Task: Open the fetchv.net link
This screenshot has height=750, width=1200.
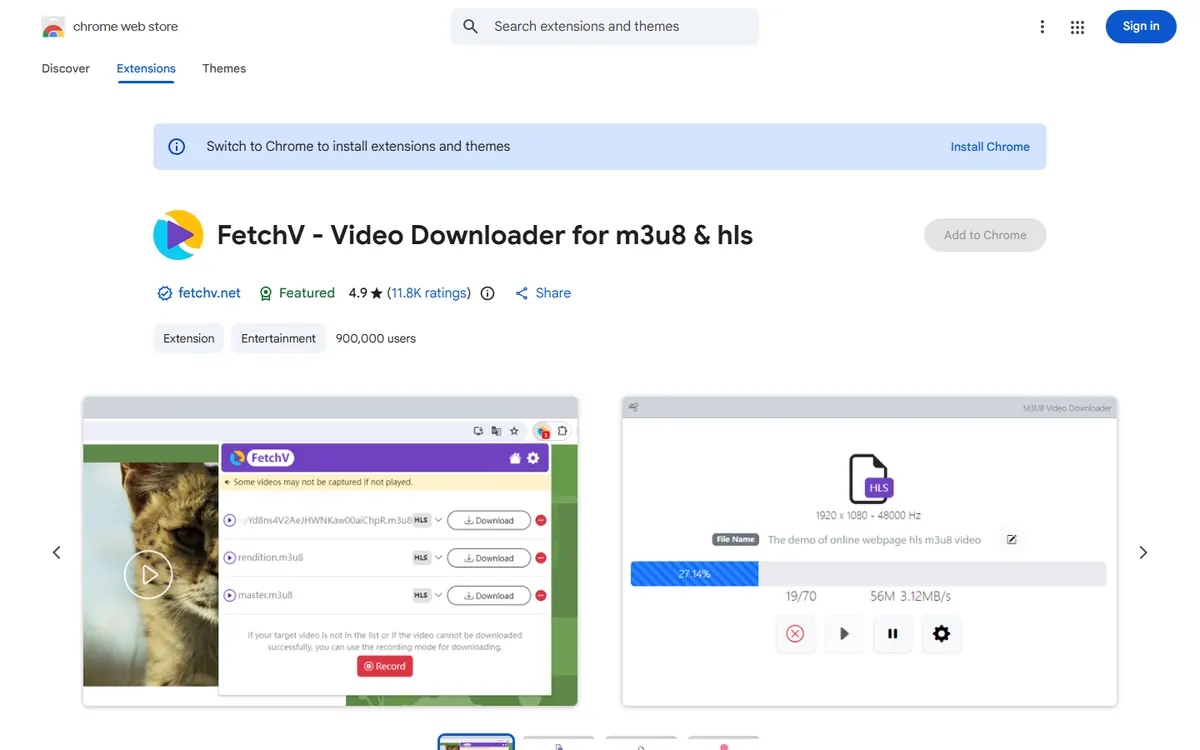Action: pos(210,294)
